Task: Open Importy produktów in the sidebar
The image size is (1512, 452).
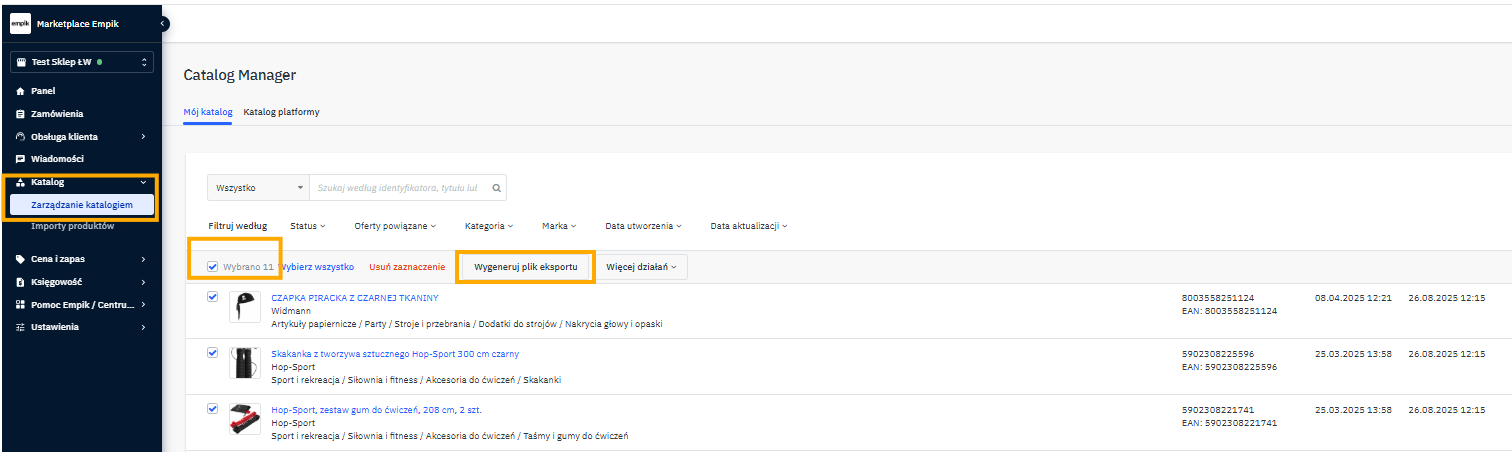Action: click(72, 226)
